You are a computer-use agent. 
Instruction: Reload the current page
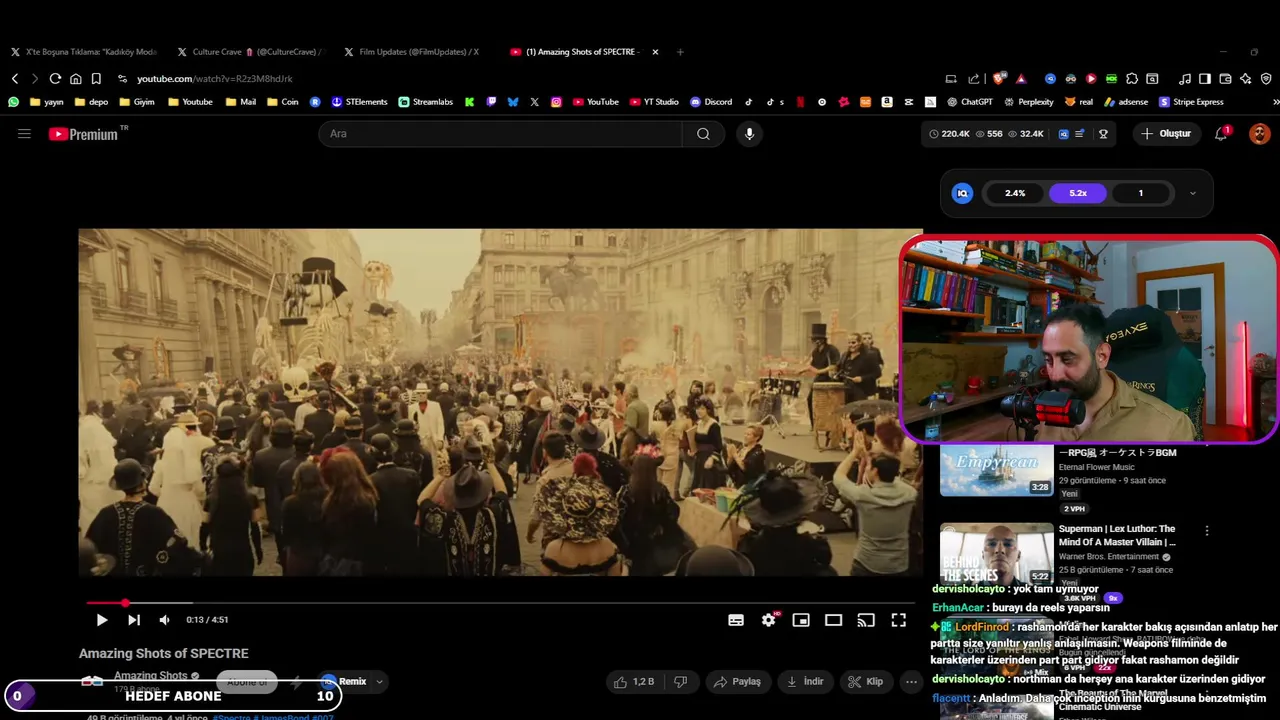(x=55, y=78)
